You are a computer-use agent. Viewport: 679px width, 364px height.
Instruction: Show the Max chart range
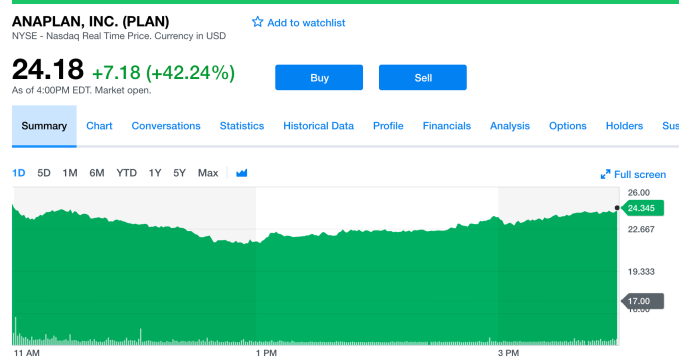pos(208,173)
